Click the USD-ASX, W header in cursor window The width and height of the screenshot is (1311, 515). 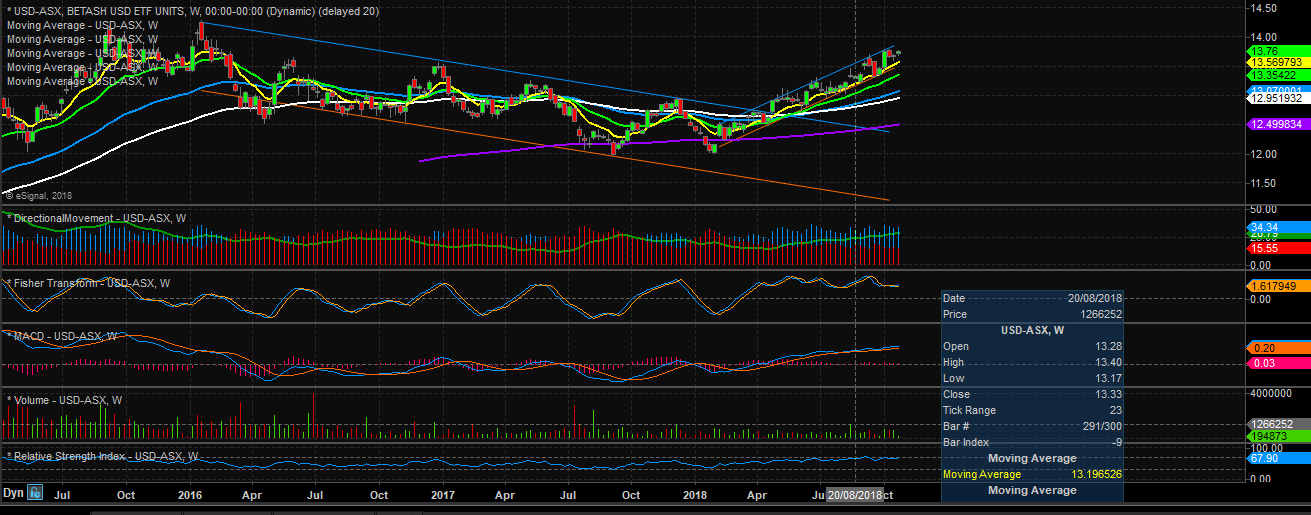[1032, 330]
